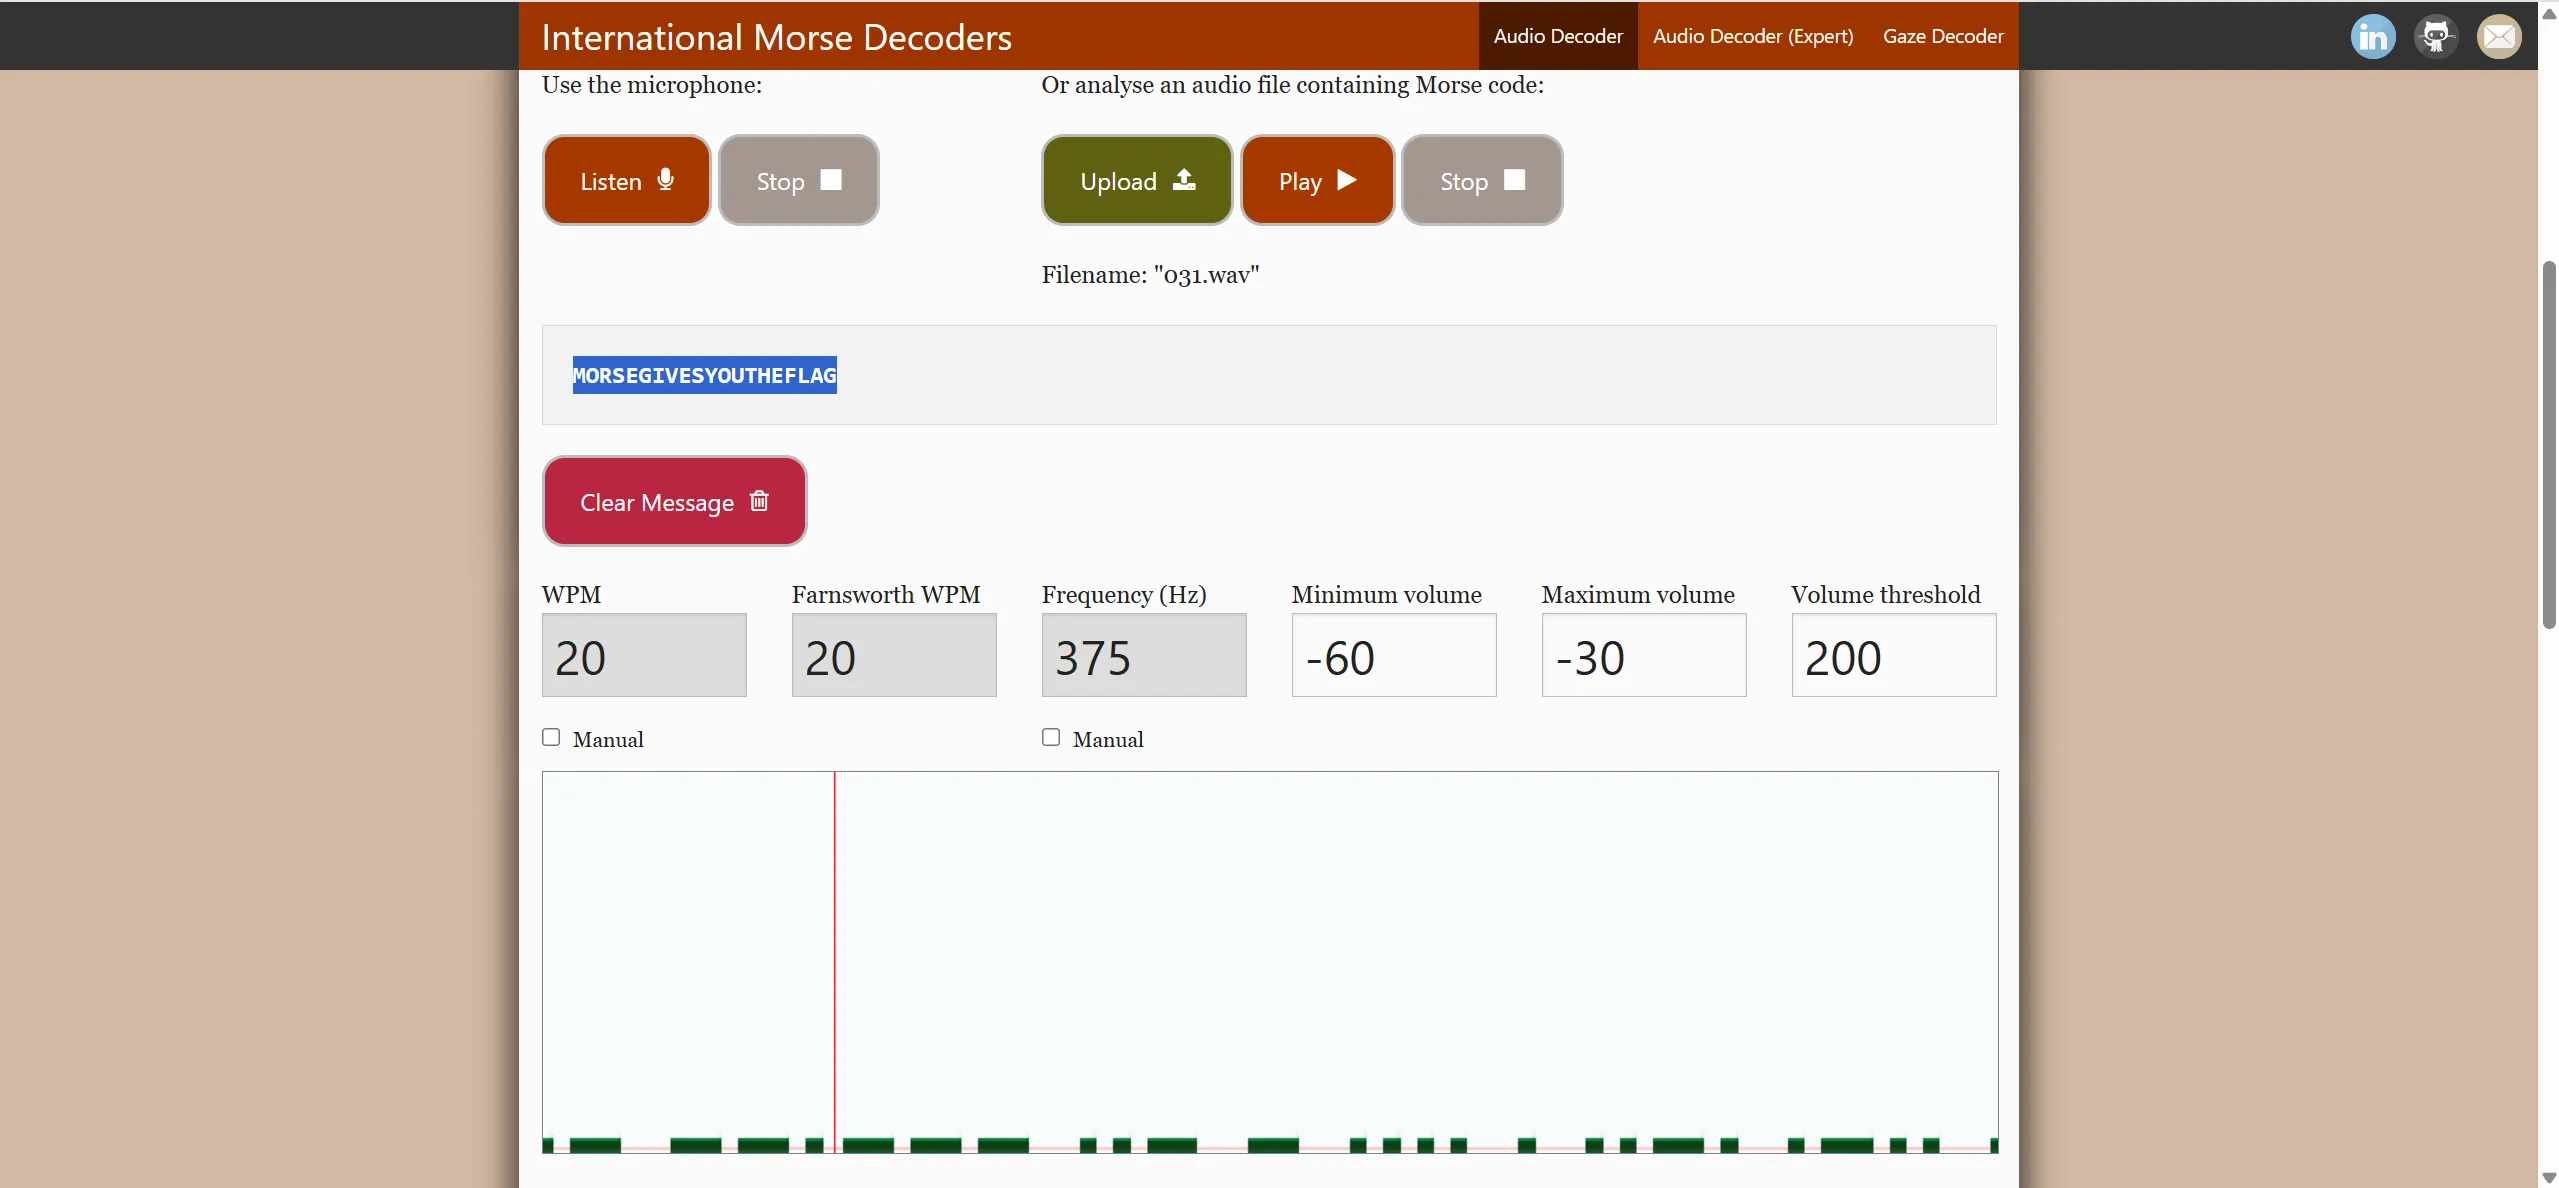This screenshot has width=2559, height=1188.
Task: Enable Manual checkbox under WPM
Action: click(551, 737)
